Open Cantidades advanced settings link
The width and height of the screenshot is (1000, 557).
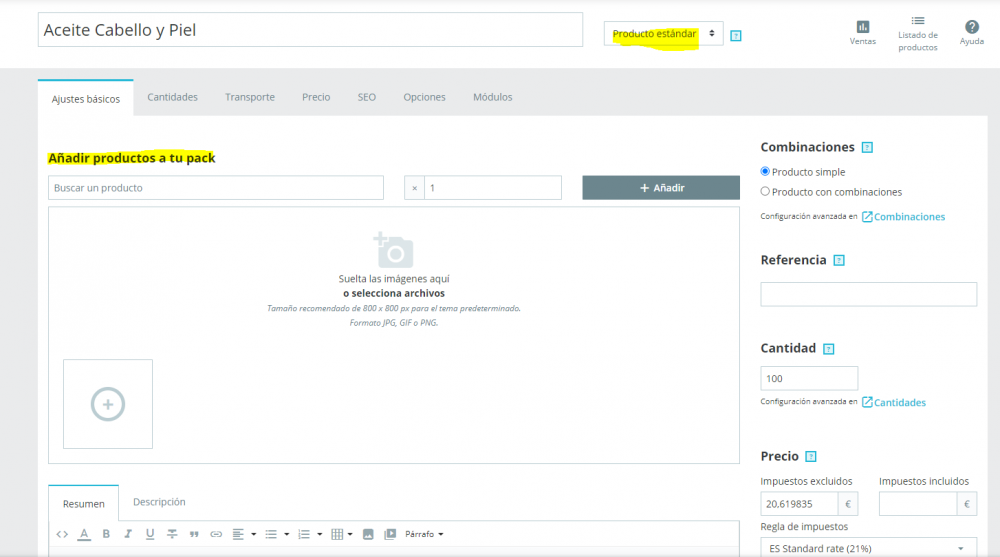click(x=893, y=403)
